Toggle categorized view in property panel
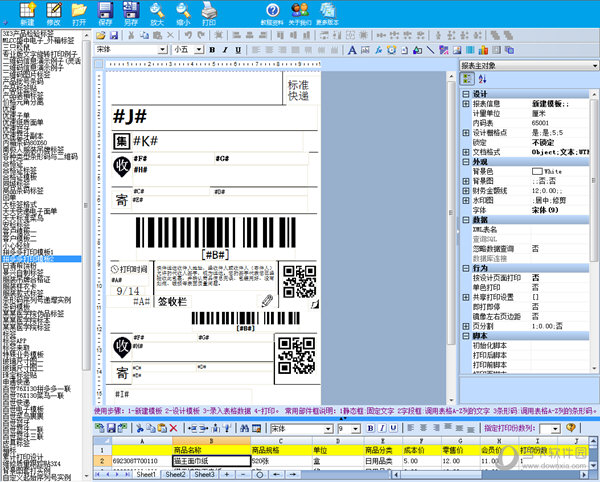The height and width of the screenshot is (482, 600). [x=467, y=80]
